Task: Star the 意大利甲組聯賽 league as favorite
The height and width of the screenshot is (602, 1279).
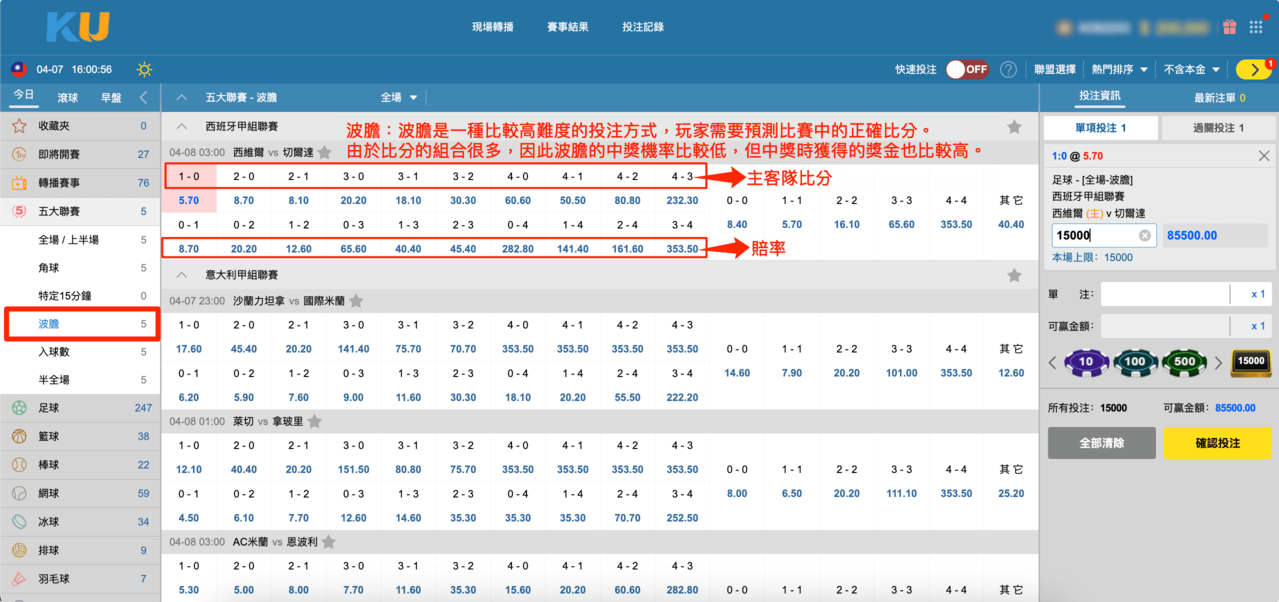Action: [x=1014, y=275]
